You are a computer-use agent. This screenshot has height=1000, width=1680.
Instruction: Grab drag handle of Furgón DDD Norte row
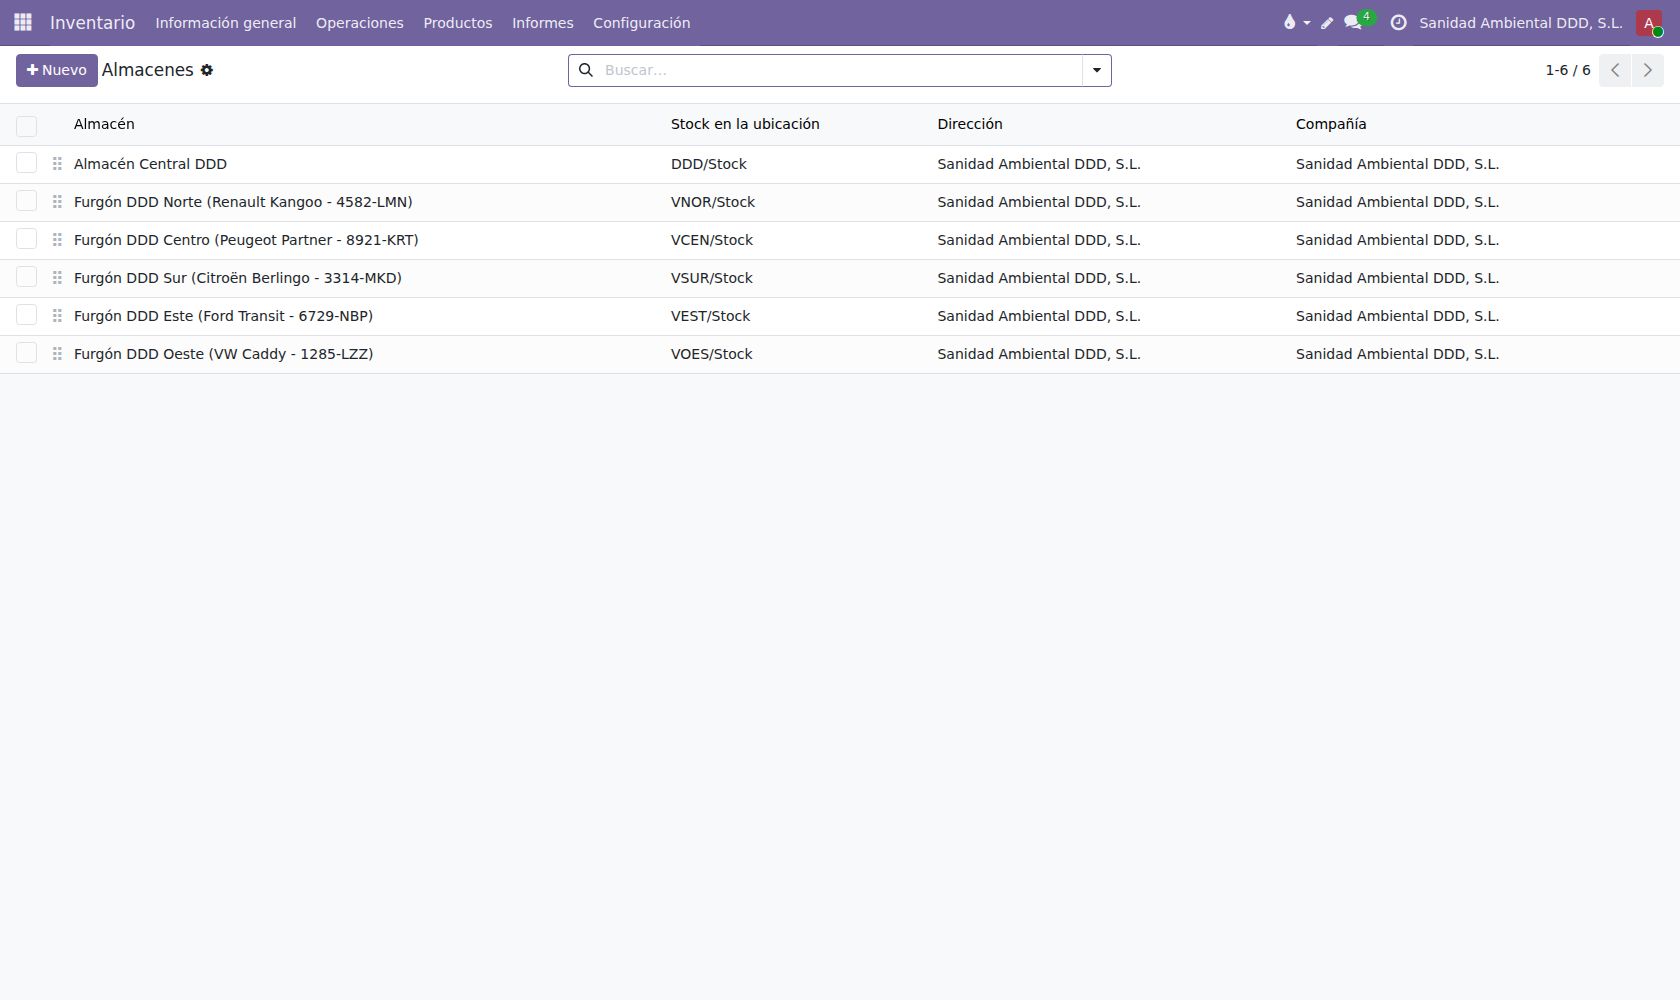[x=57, y=202]
